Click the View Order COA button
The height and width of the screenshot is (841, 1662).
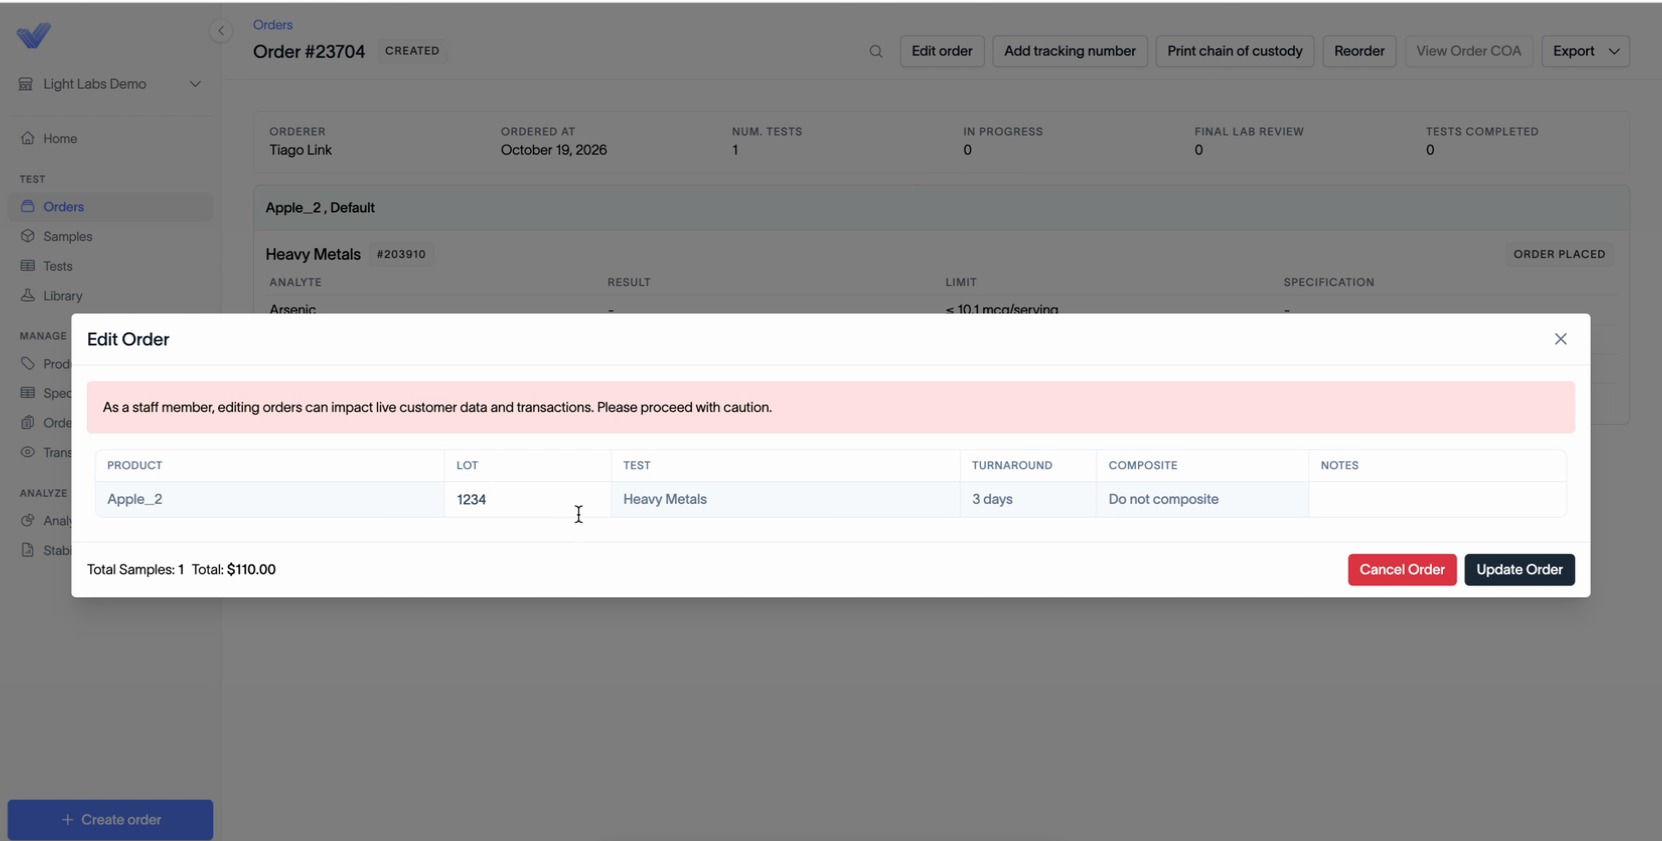tap(1468, 51)
